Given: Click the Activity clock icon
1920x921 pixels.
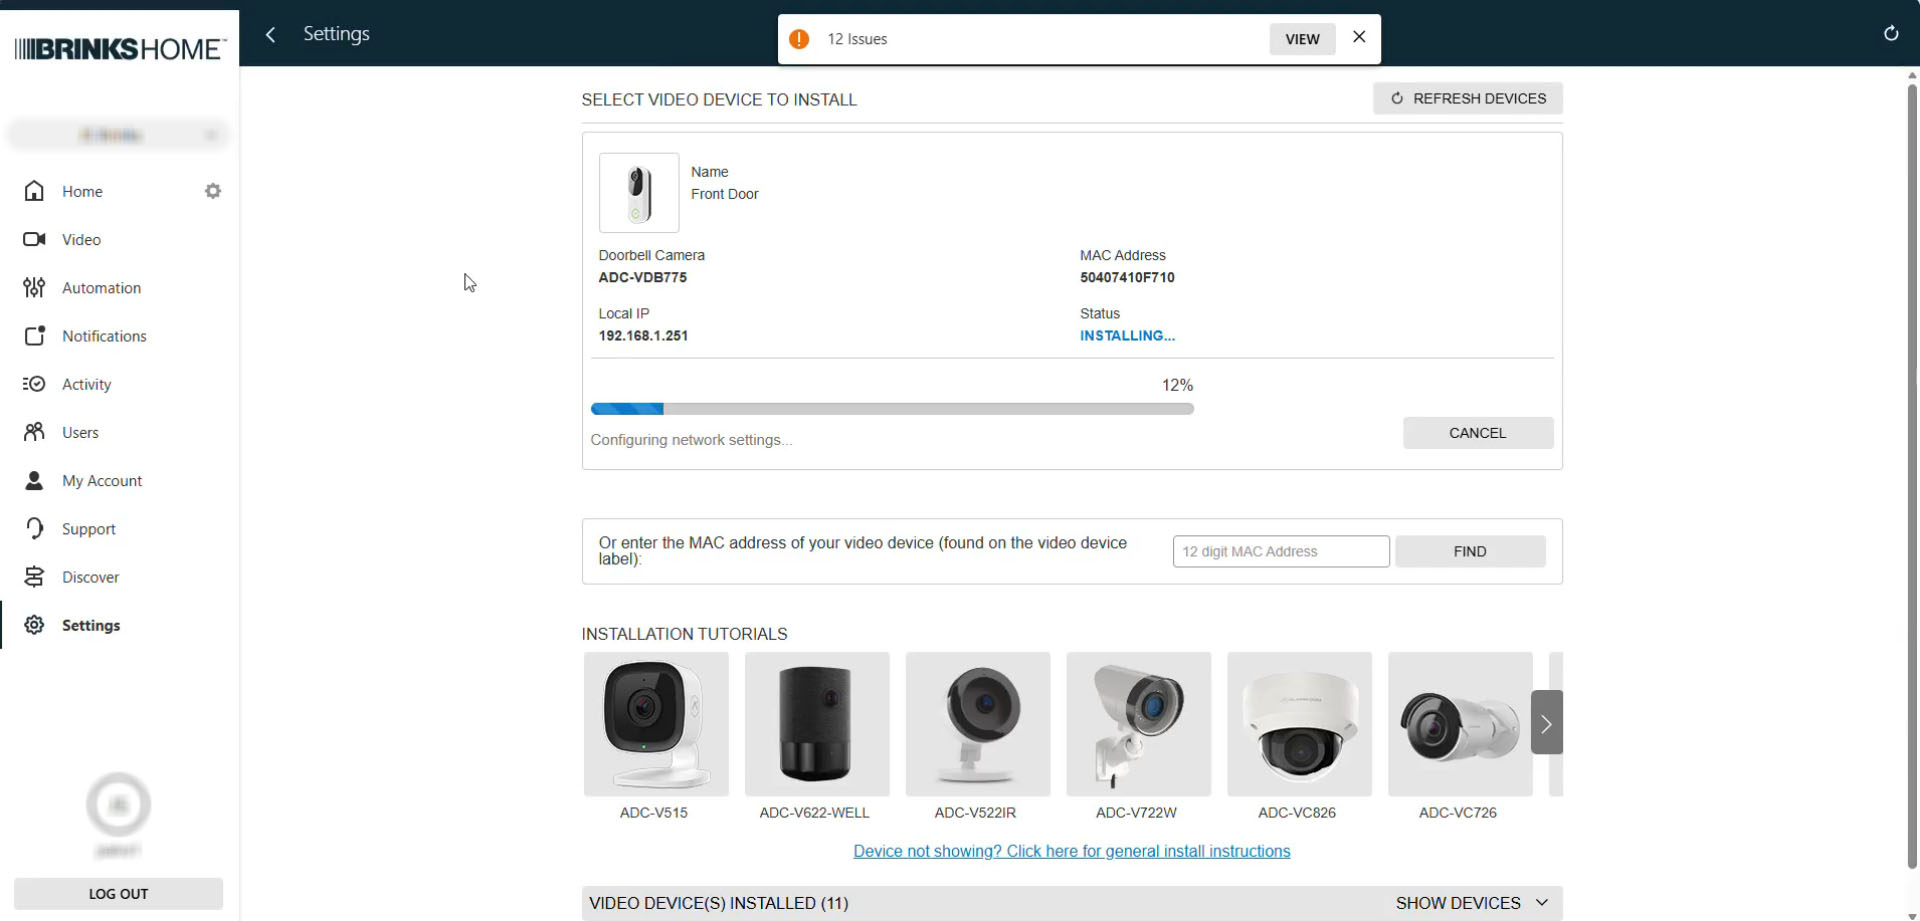Looking at the screenshot, I should (34, 384).
